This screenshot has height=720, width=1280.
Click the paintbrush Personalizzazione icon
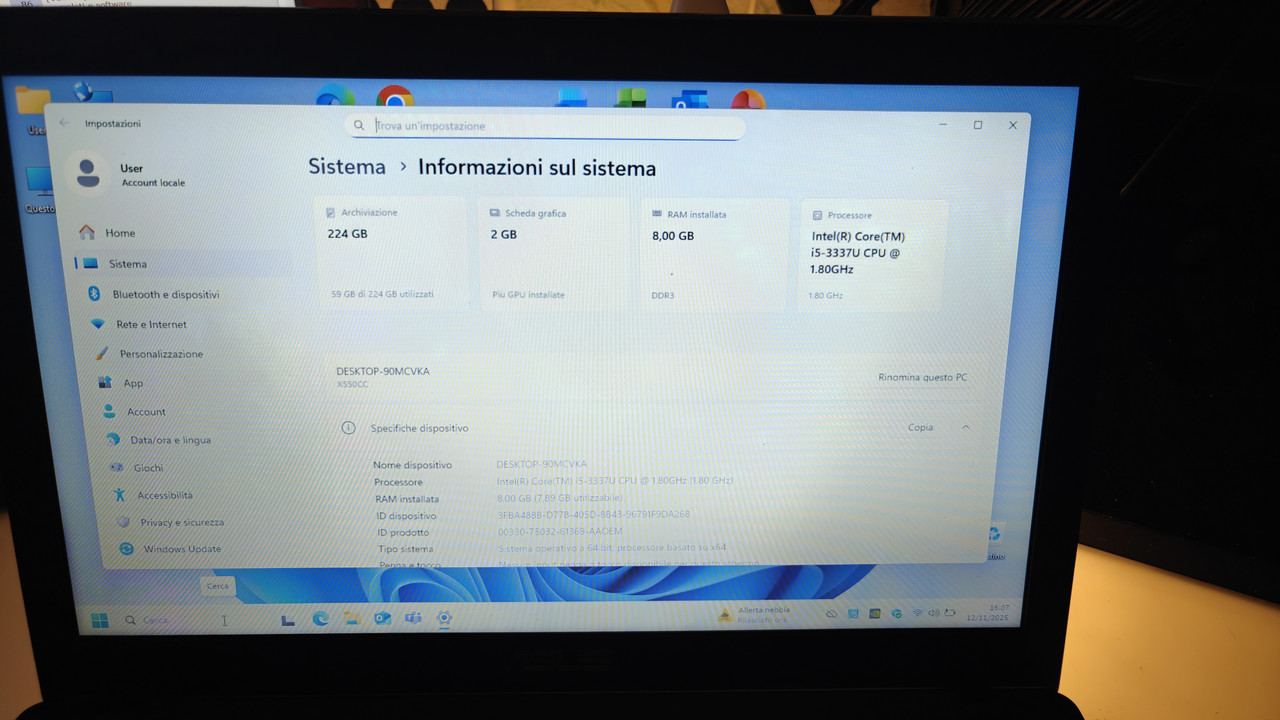[101, 354]
